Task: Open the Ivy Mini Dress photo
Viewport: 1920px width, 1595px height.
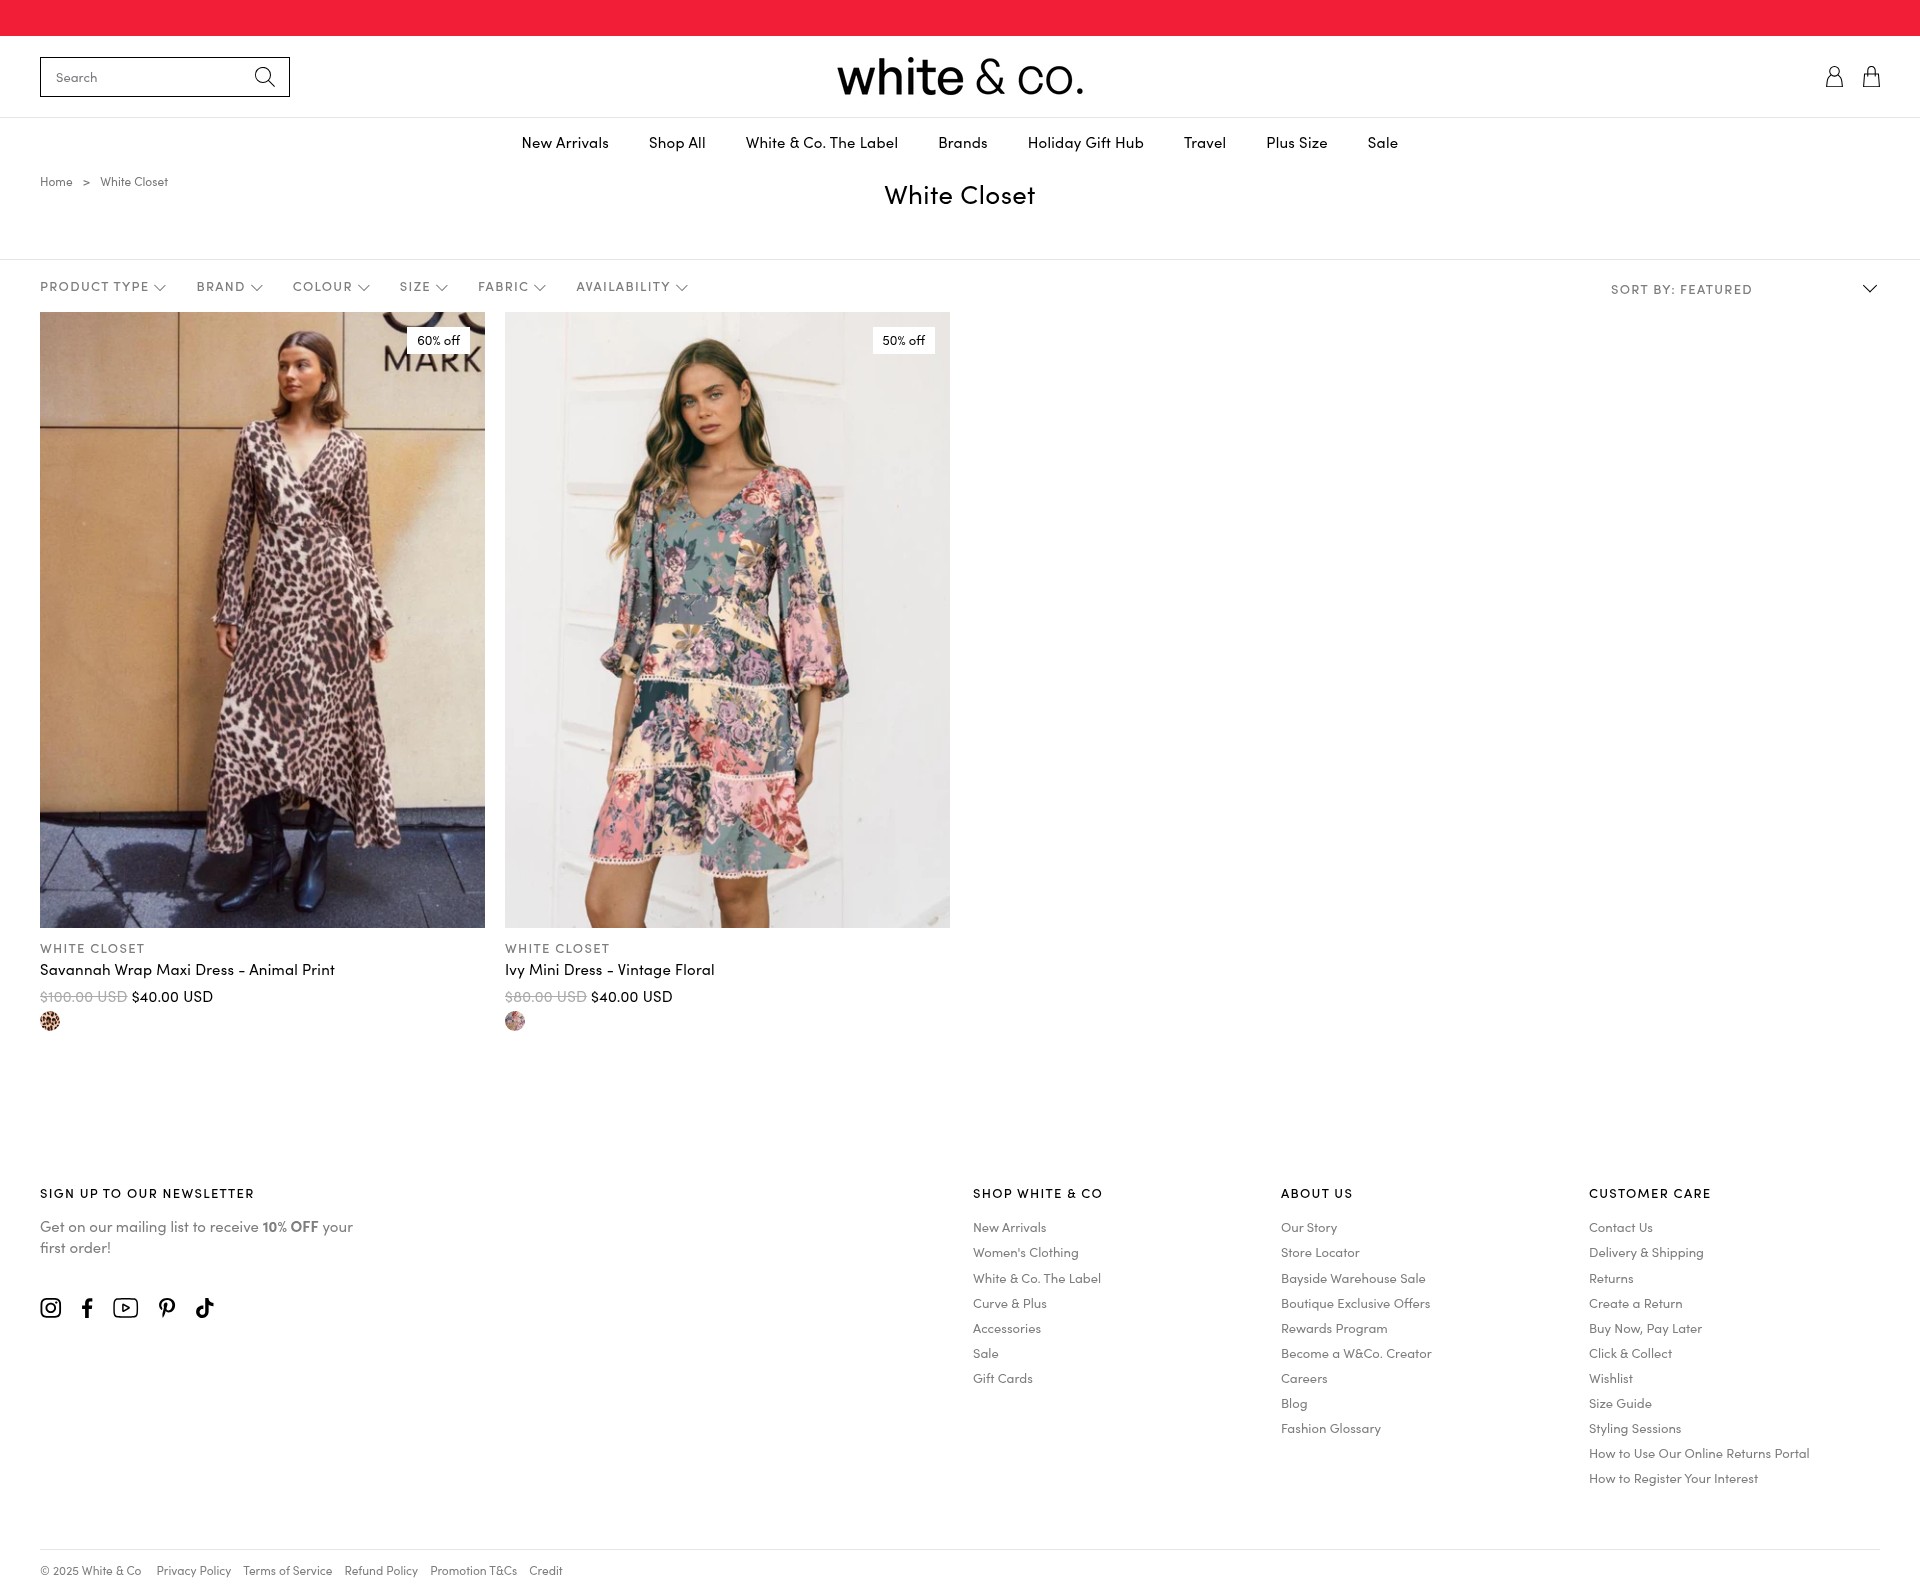Action: click(727, 620)
